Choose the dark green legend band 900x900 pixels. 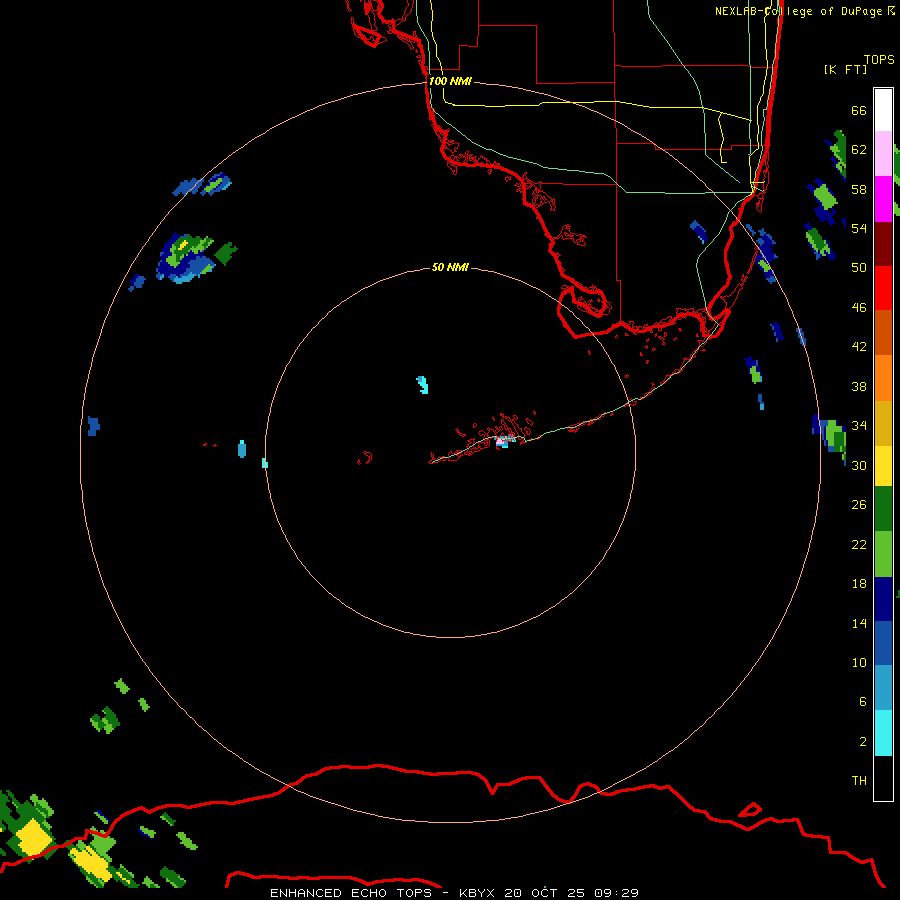pos(883,509)
